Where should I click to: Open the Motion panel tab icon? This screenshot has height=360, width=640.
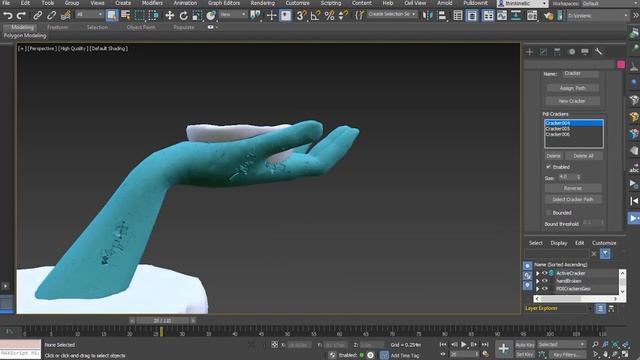point(571,52)
